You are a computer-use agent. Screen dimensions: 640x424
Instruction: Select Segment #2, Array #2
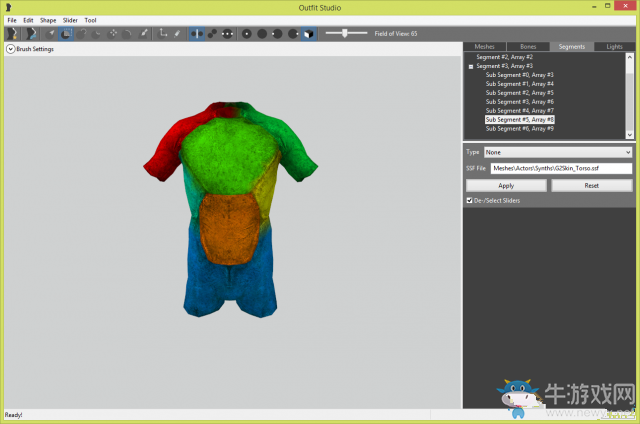tap(504, 57)
